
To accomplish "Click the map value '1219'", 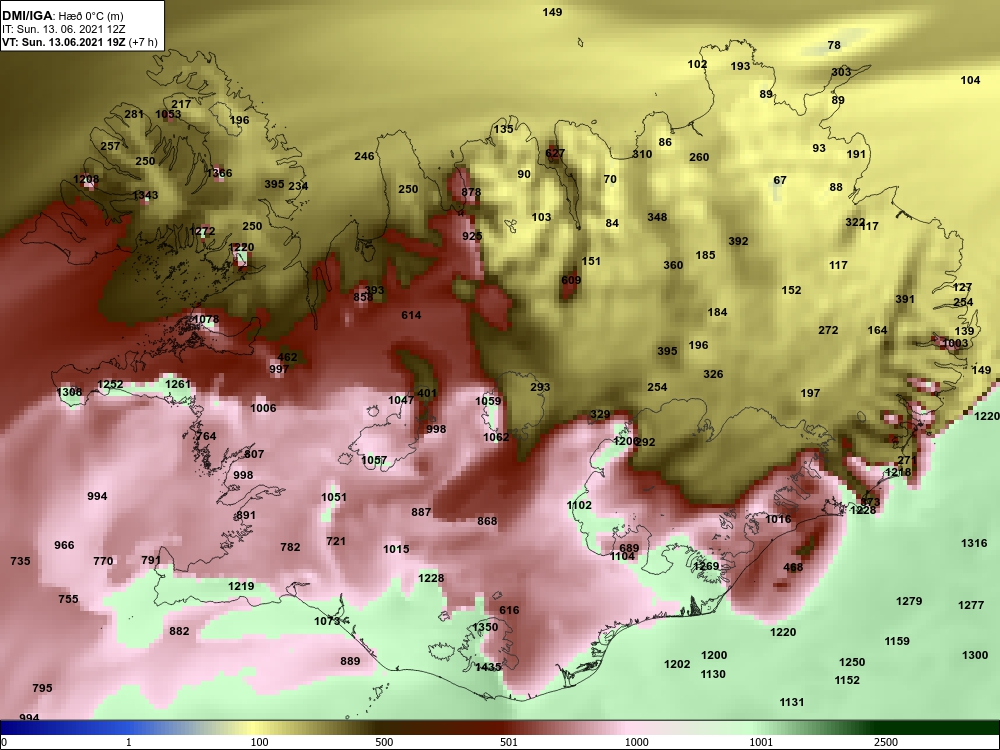I will coord(241,586).
